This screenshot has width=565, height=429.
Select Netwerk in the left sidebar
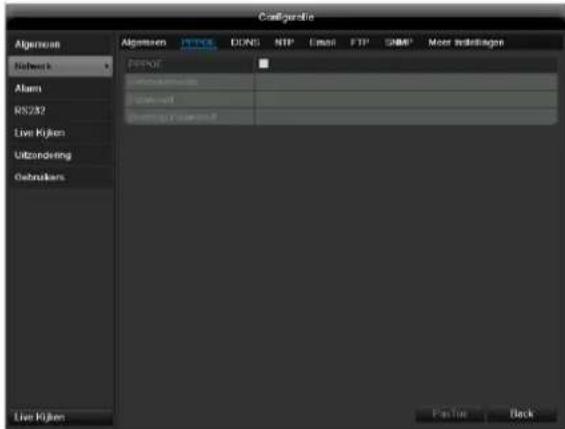tap(60, 66)
